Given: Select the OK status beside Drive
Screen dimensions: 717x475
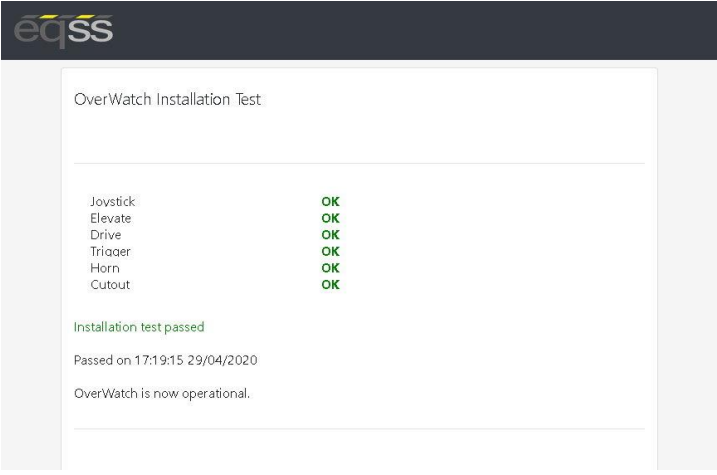Looking at the screenshot, I should (330, 235).
